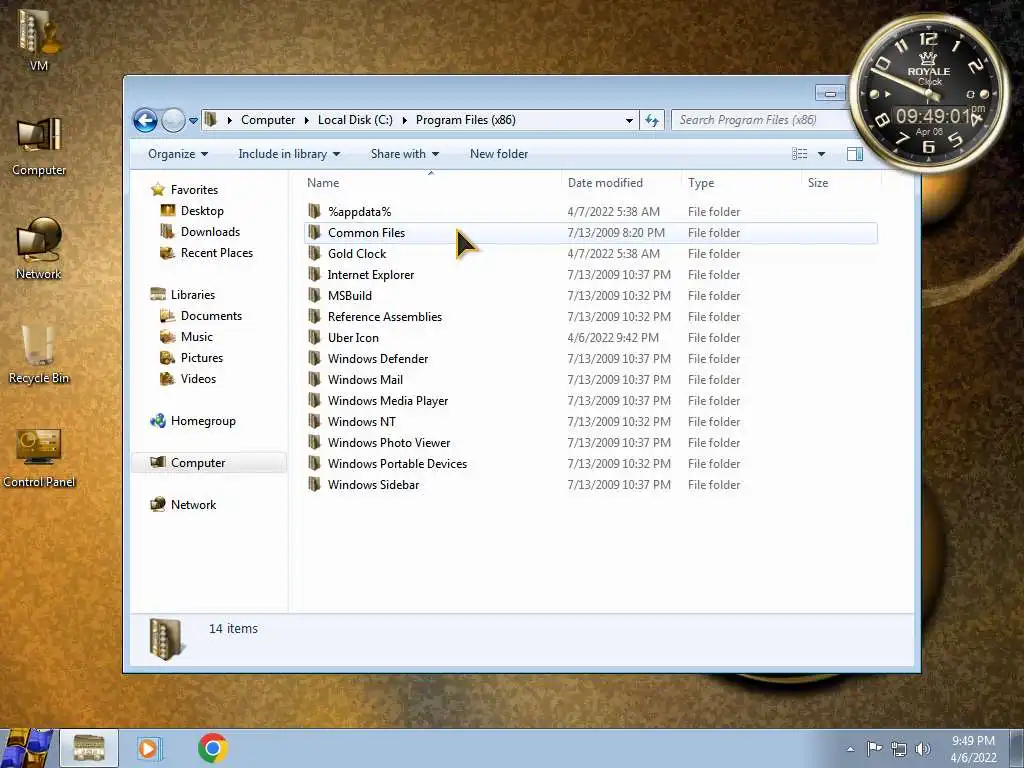
Task: Click New folder in the toolbar
Action: [499, 154]
